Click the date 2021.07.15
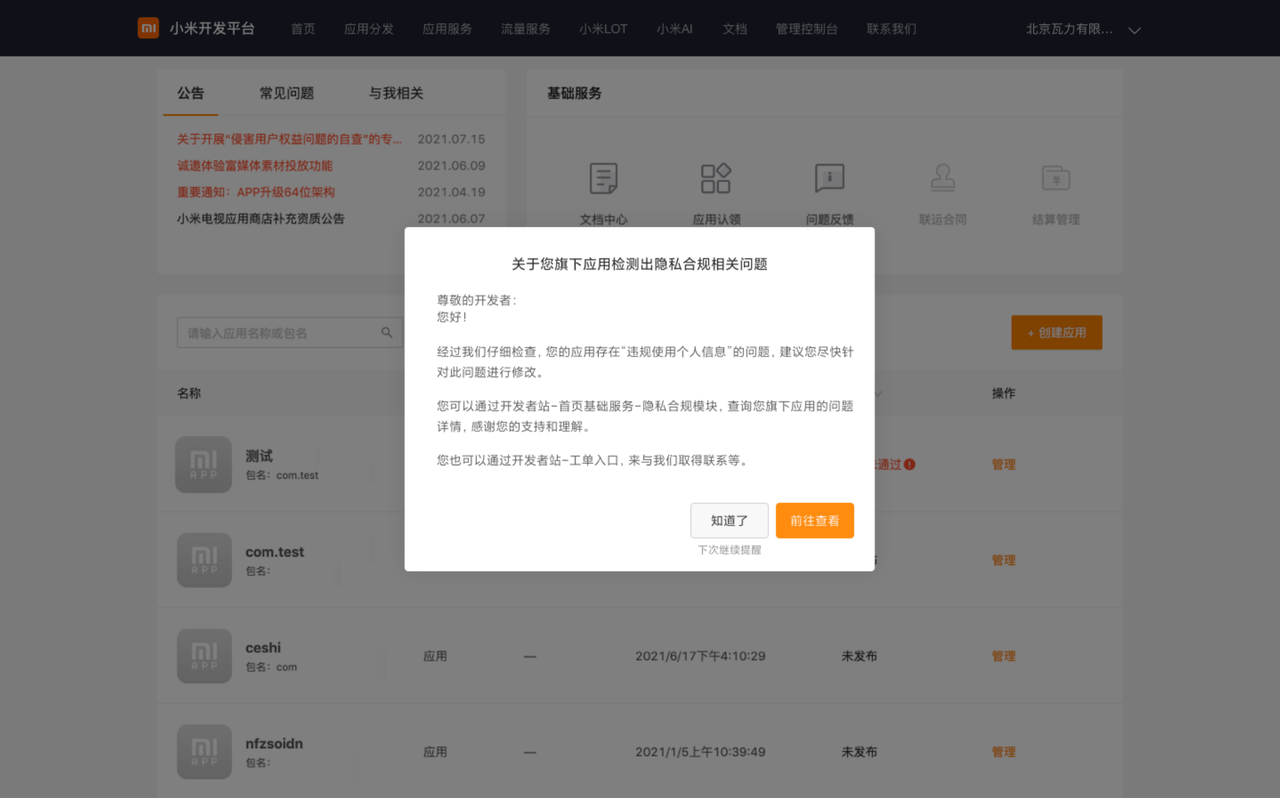The width and height of the screenshot is (1280, 798). 451,139
